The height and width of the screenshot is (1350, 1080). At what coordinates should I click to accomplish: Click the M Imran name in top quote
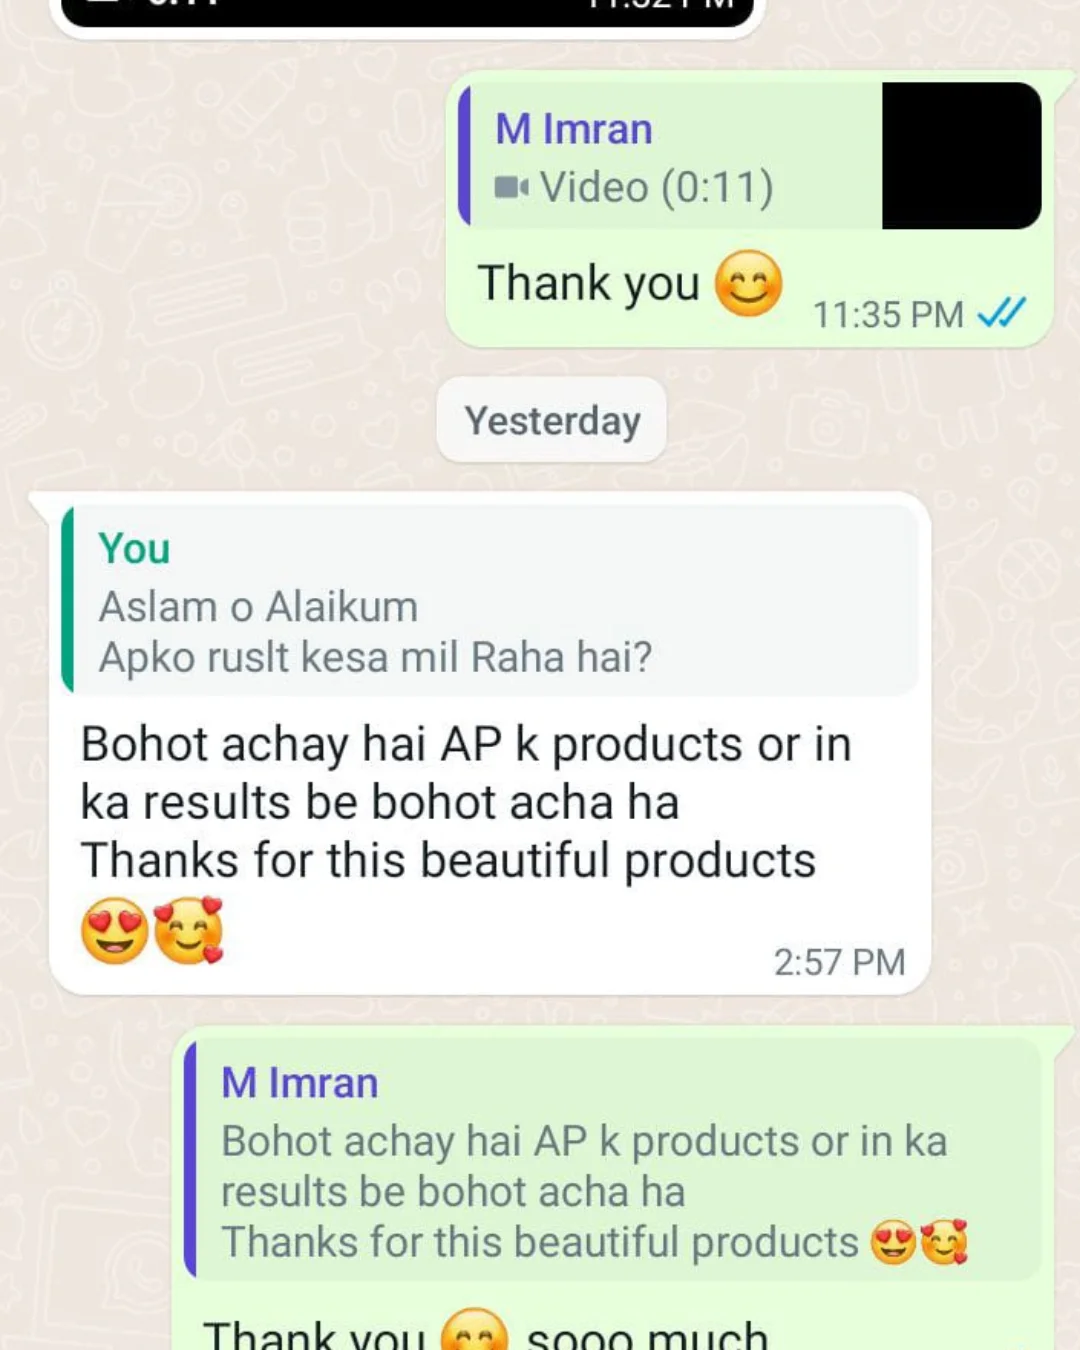[574, 129]
